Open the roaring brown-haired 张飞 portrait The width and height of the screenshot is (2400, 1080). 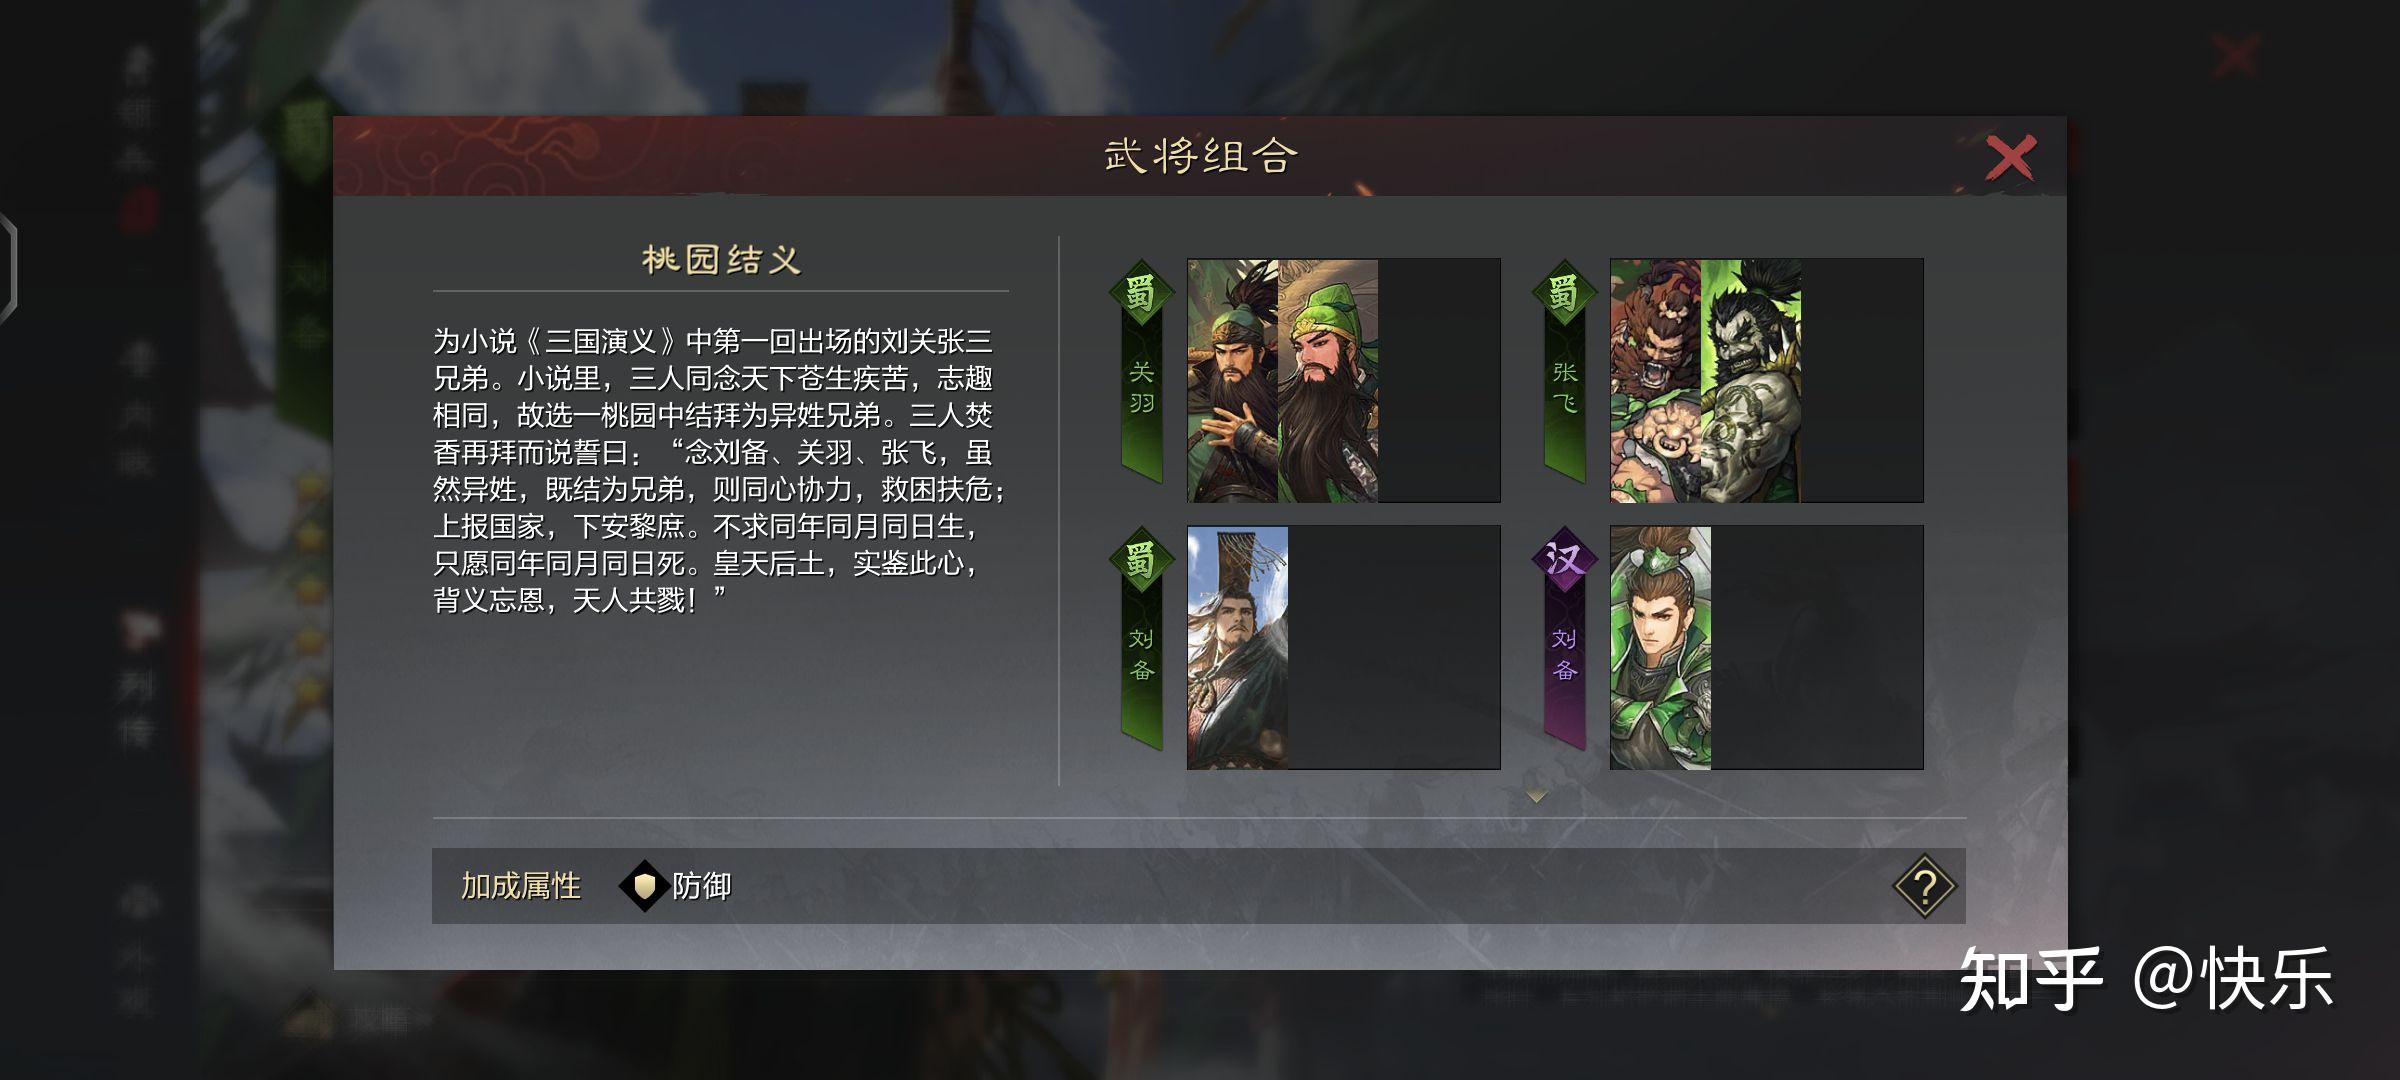(x=1656, y=381)
